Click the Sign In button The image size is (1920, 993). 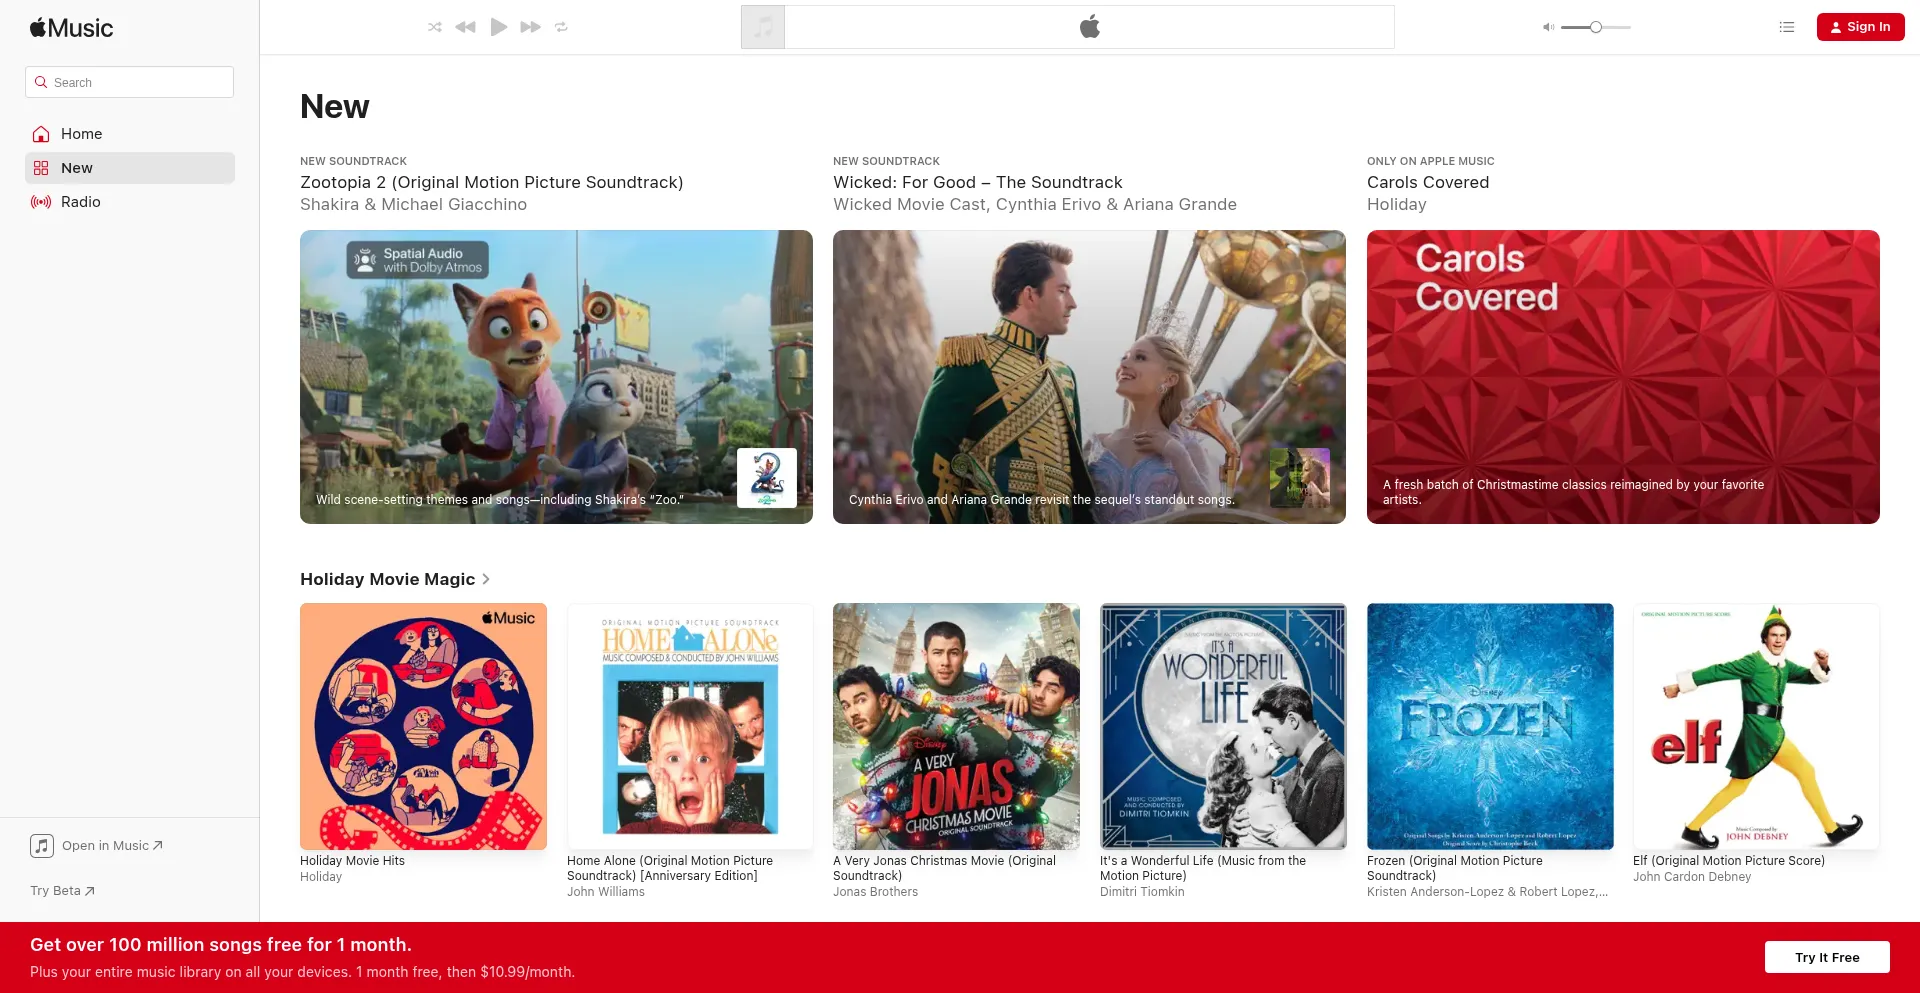coord(1860,27)
